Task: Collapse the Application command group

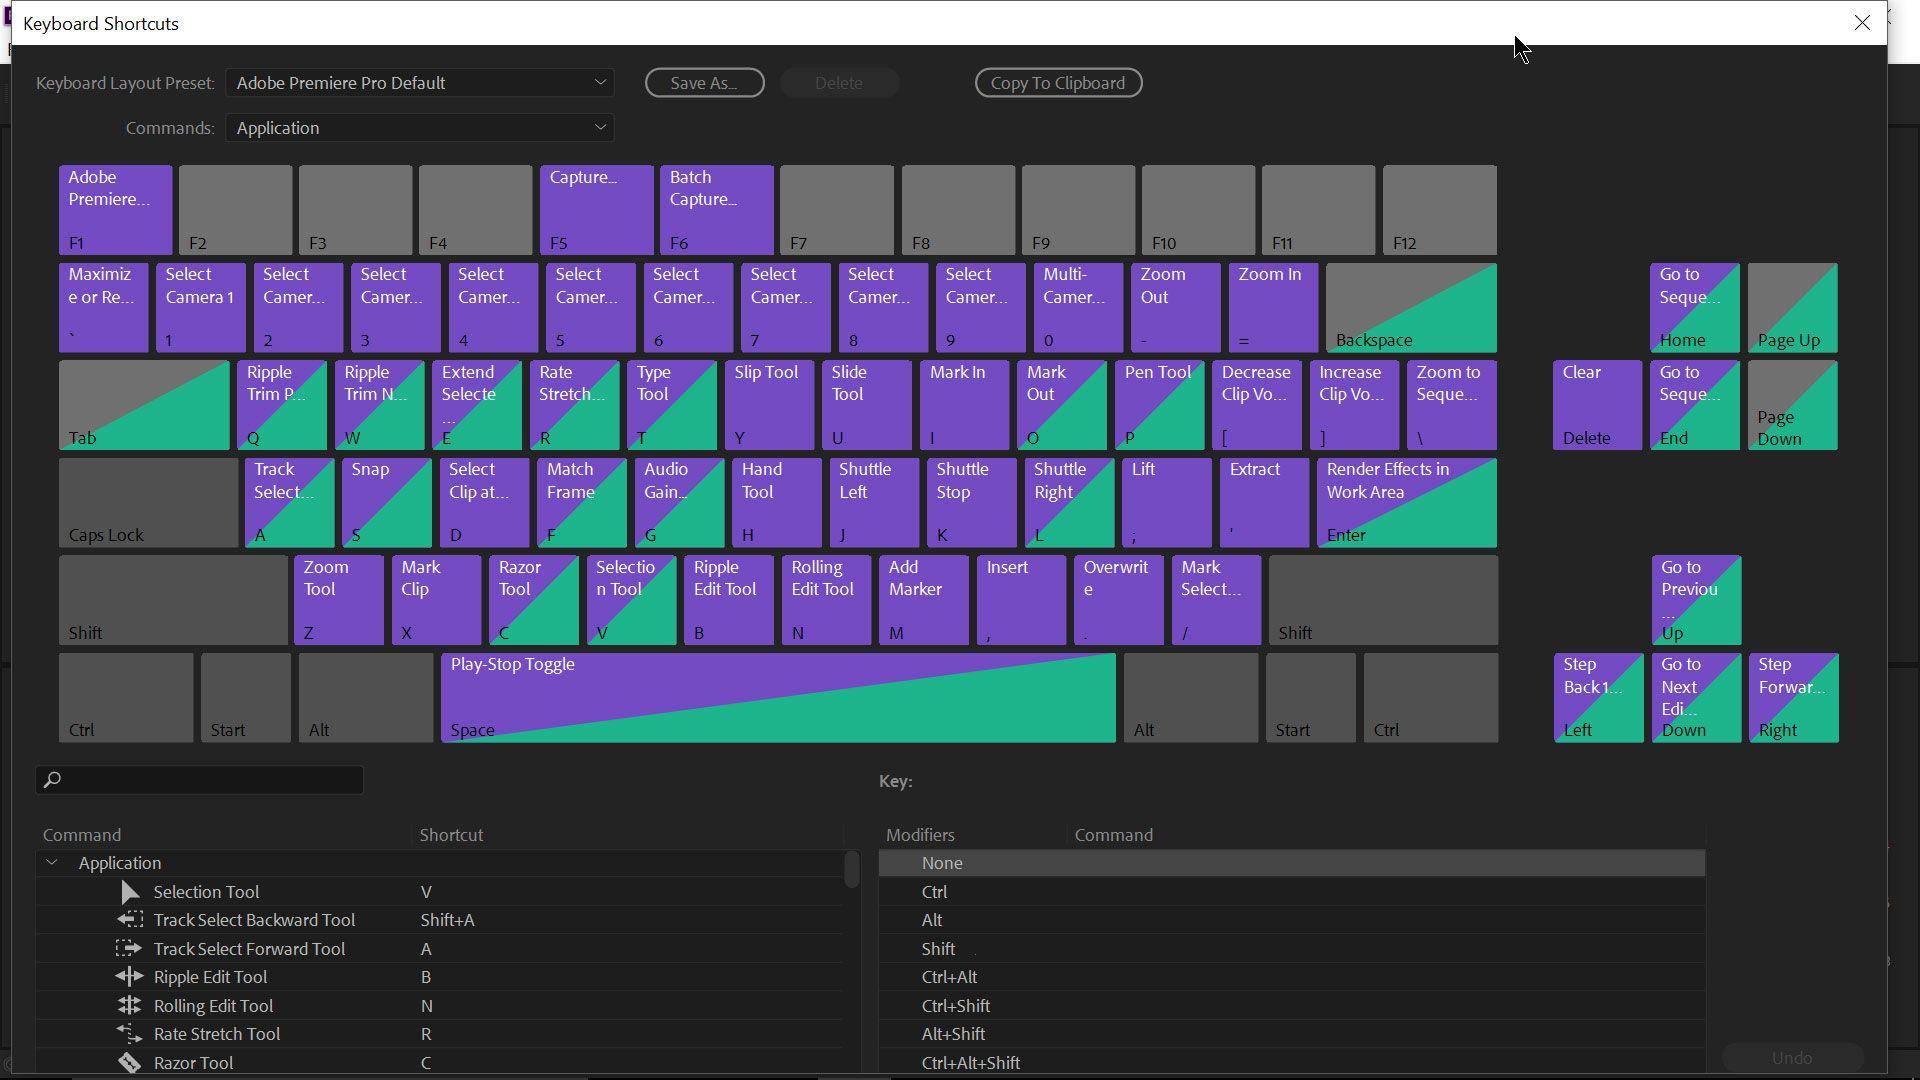Action: pos(51,862)
